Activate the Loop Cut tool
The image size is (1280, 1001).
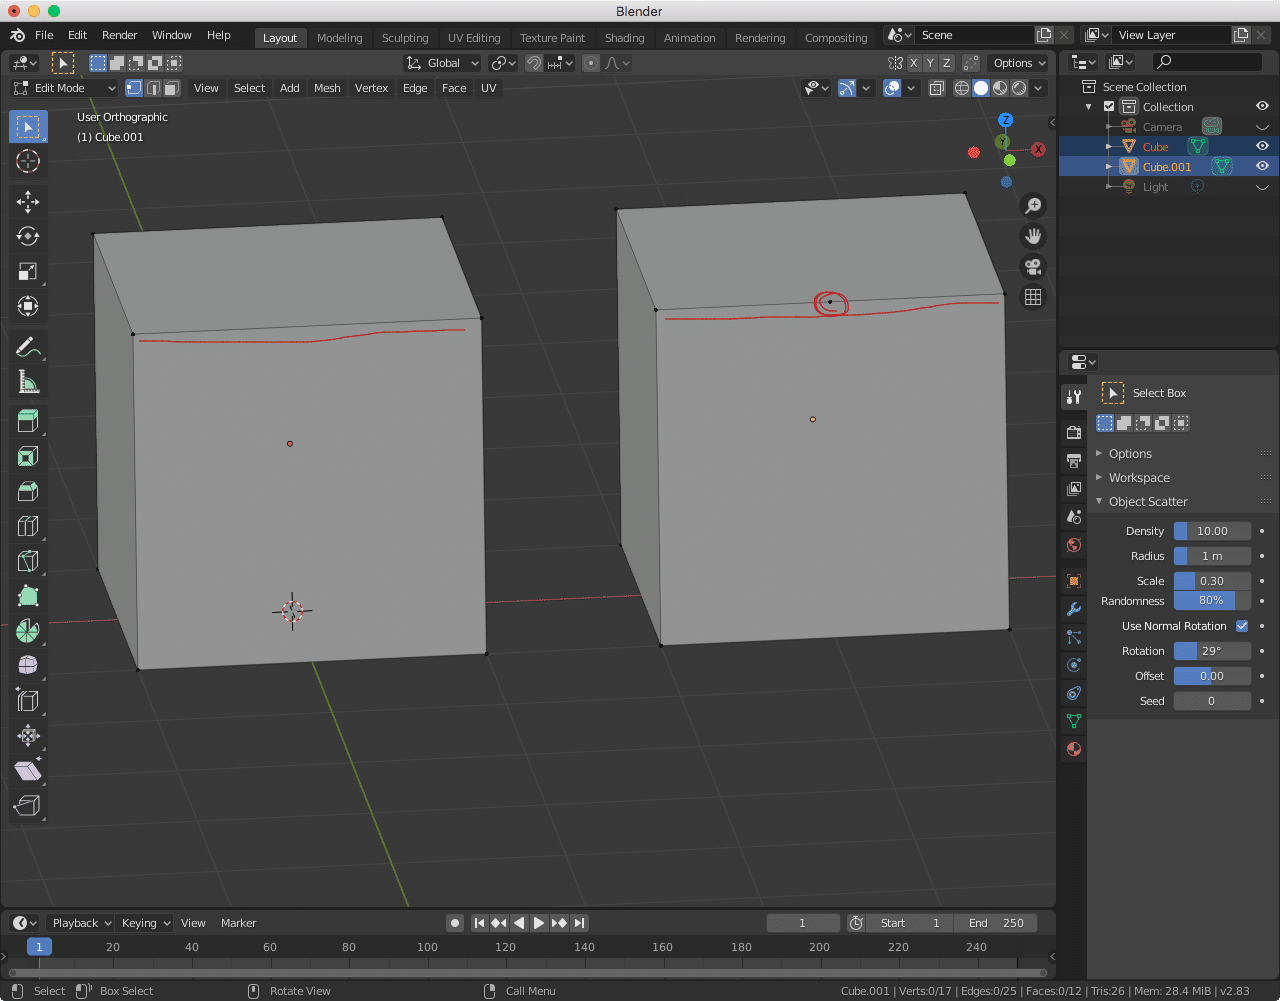point(28,526)
